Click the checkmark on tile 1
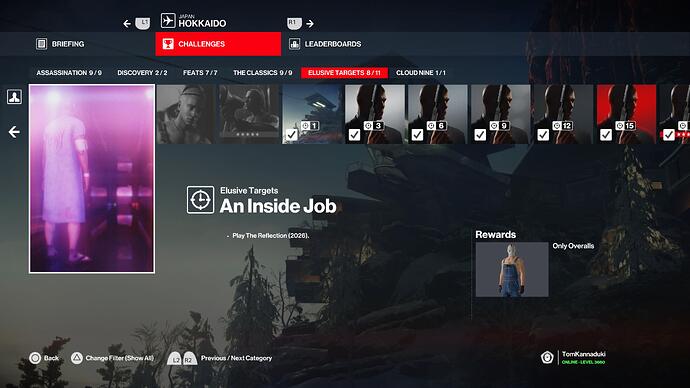The height and width of the screenshot is (388, 690). pos(292,135)
